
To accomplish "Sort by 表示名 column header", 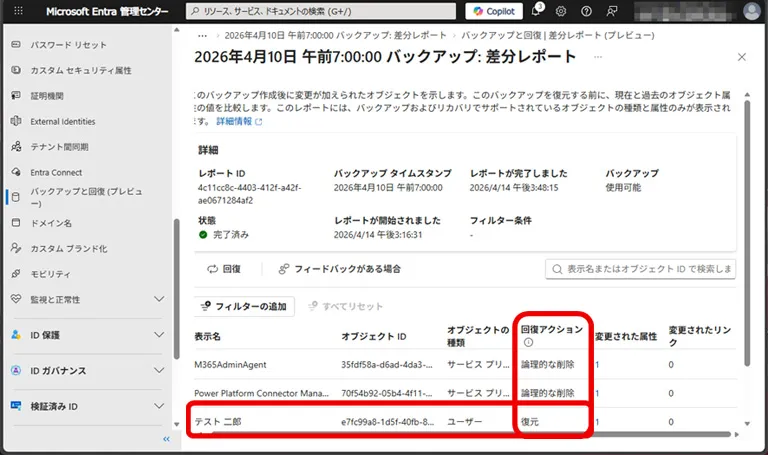I will 207,336.
